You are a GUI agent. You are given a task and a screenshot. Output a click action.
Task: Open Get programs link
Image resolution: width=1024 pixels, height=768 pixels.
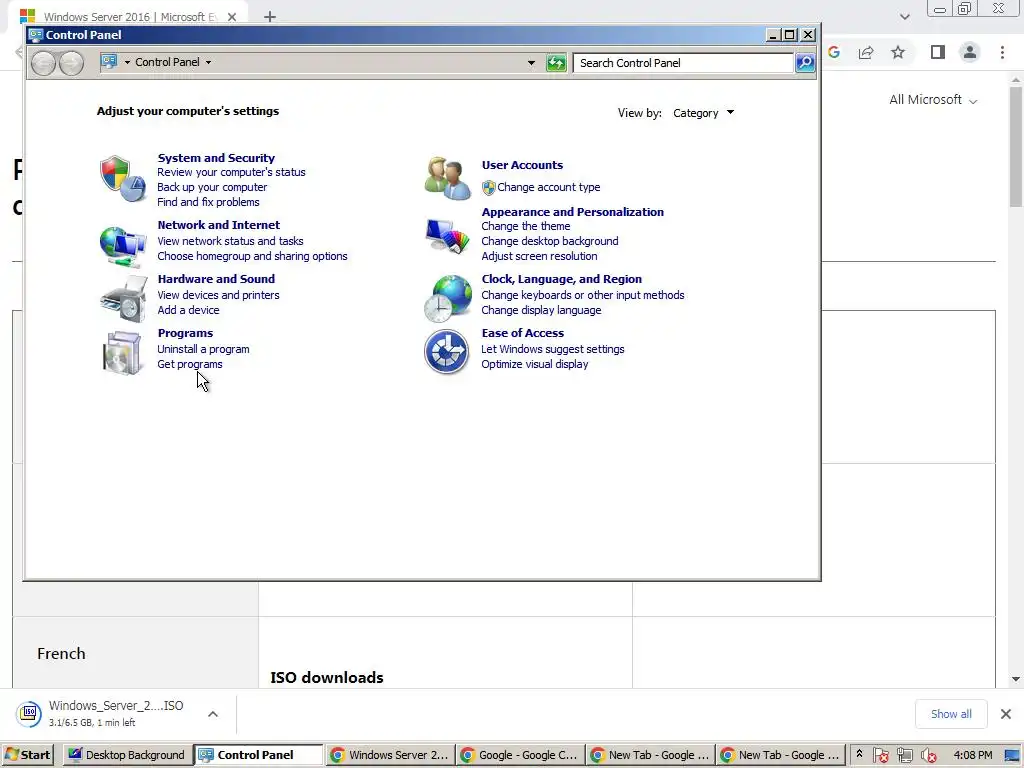(190, 364)
